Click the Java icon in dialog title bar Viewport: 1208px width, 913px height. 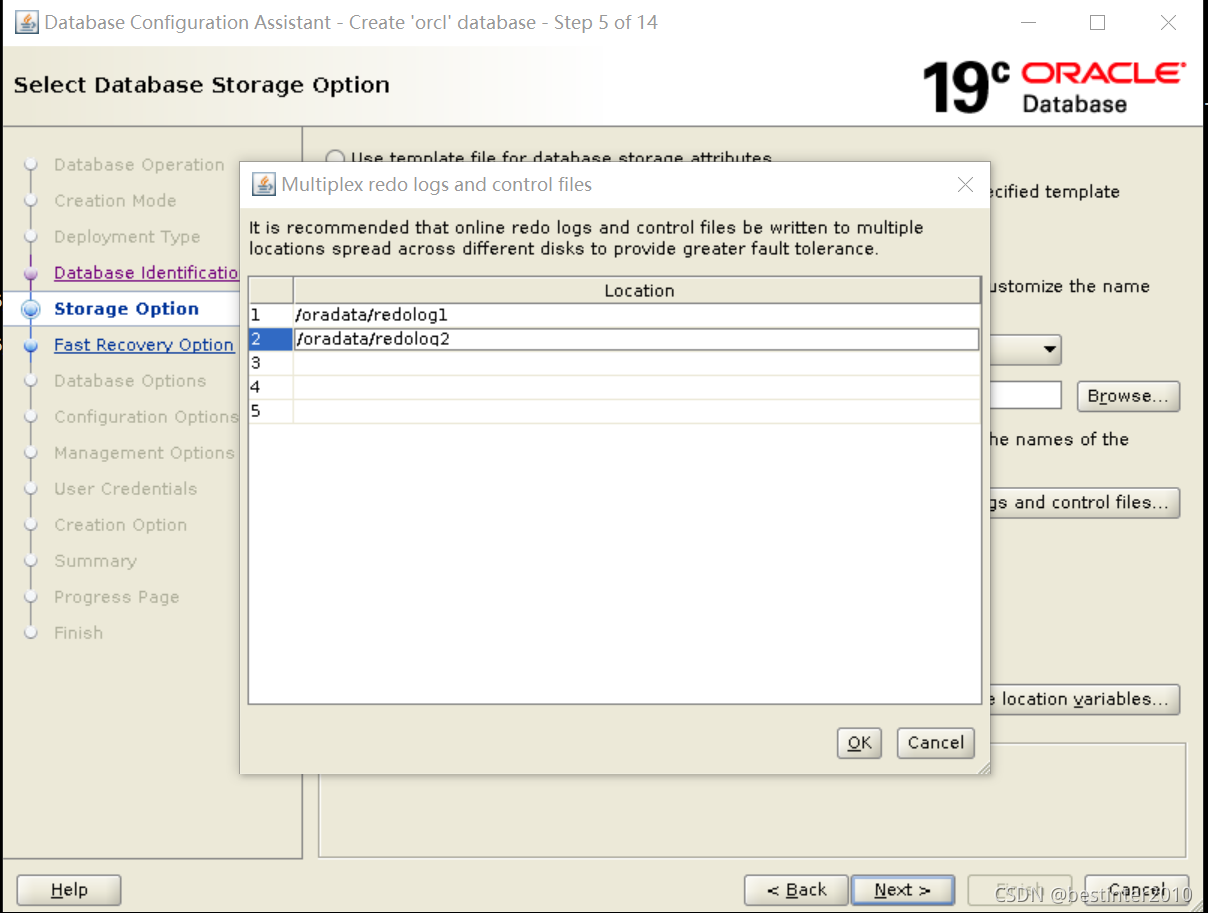(264, 184)
